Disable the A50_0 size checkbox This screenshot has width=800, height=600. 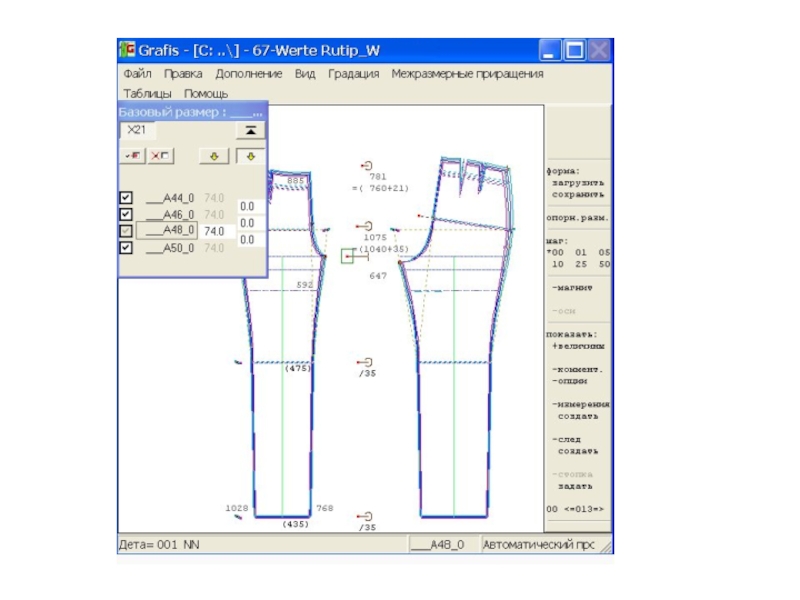coord(126,247)
